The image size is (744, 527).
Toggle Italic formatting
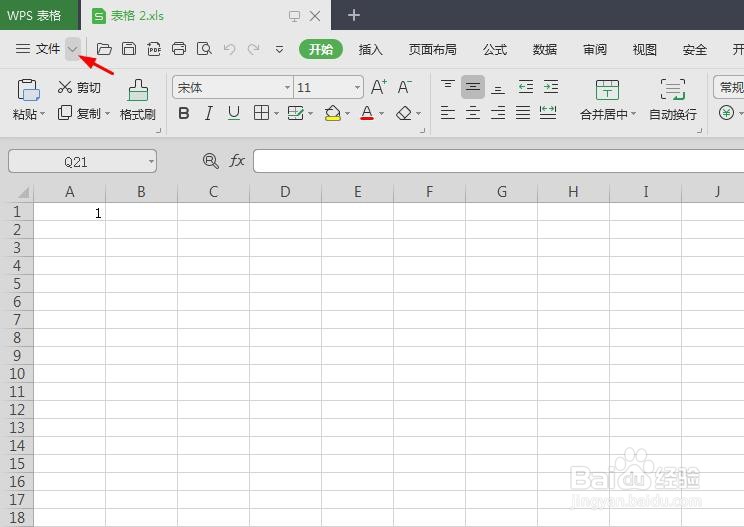(208, 113)
